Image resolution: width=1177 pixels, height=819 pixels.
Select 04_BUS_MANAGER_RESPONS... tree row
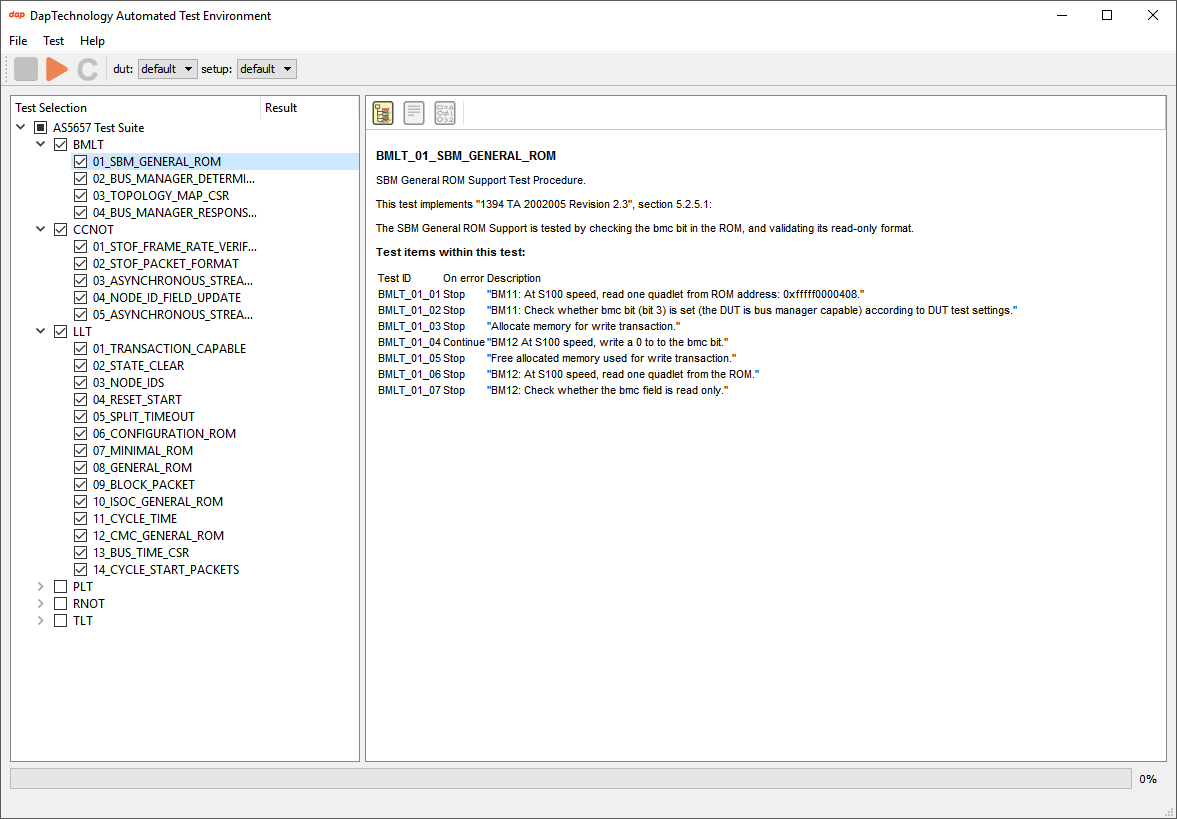174,212
